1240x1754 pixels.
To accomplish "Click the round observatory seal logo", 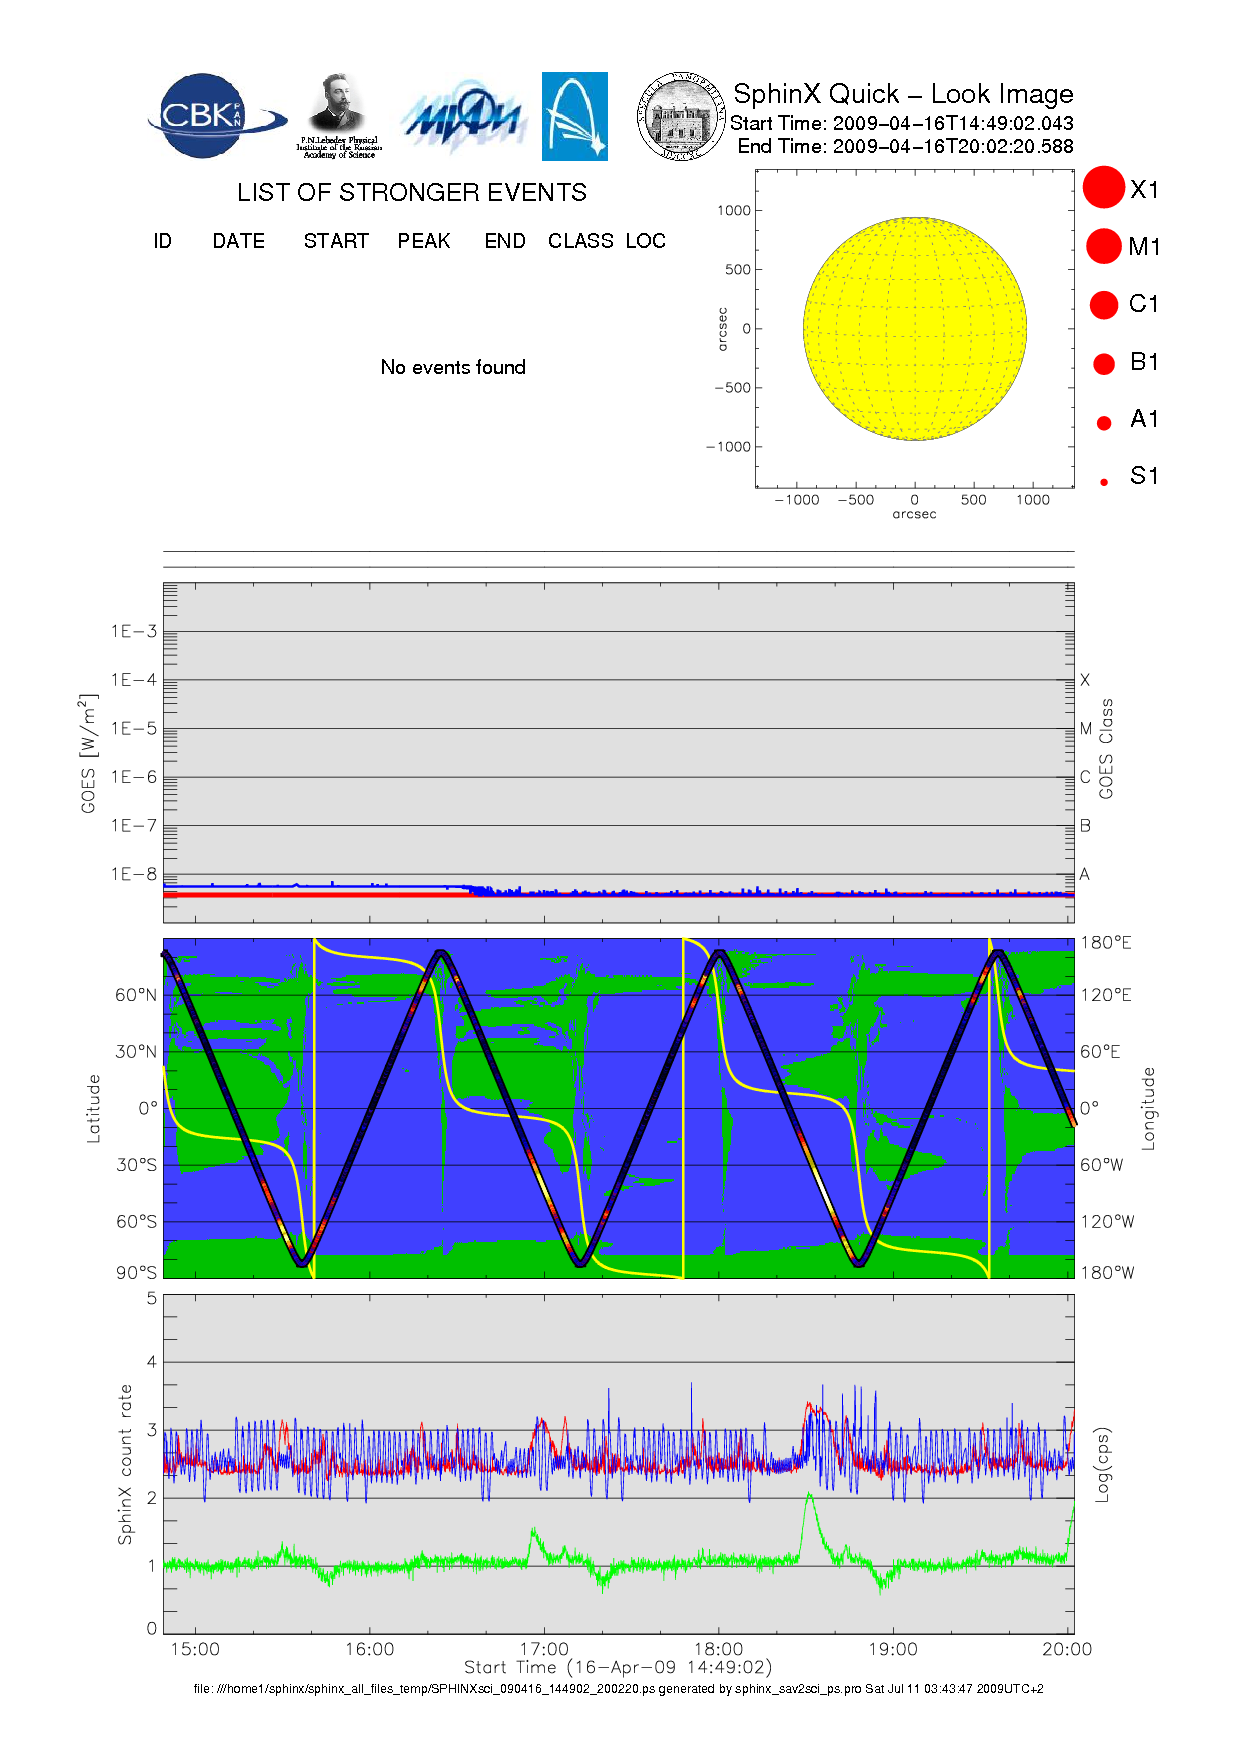I will tap(680, 117).
